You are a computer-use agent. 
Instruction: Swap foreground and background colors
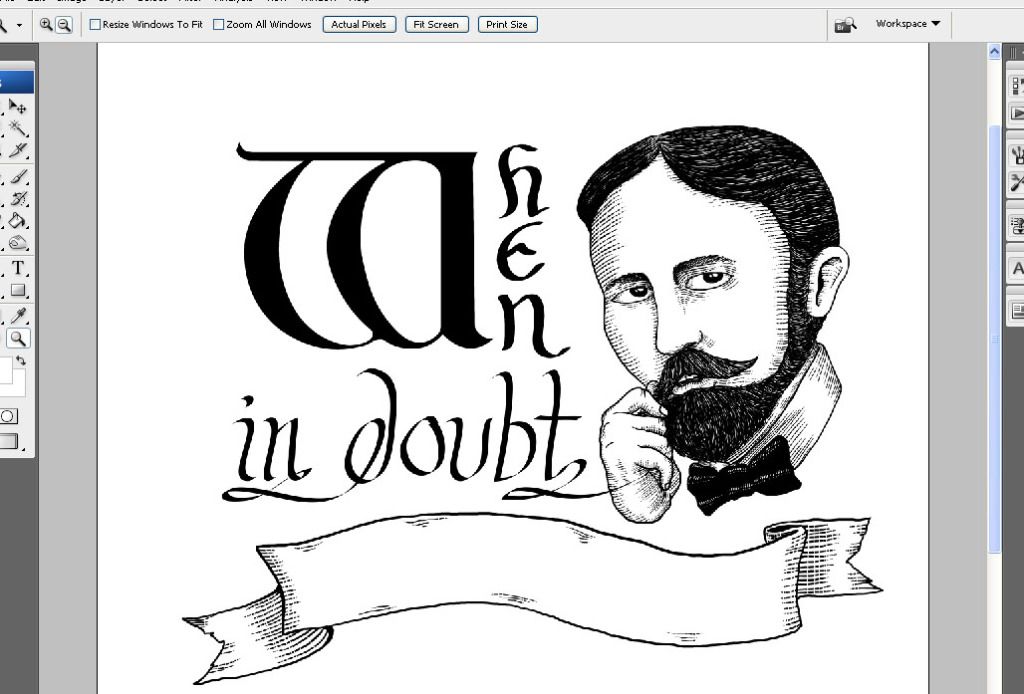pos(21,360)
